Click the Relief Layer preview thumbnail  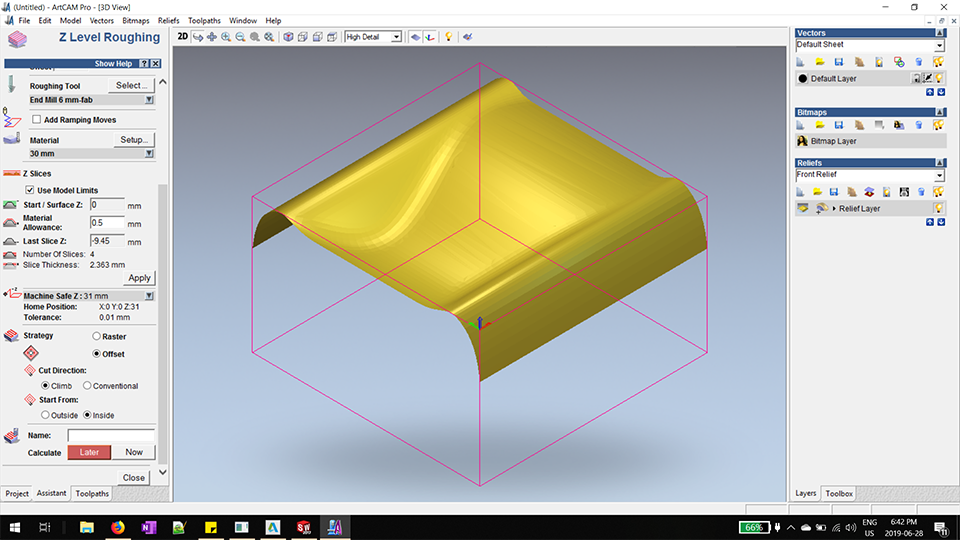[x=803, y=208]
